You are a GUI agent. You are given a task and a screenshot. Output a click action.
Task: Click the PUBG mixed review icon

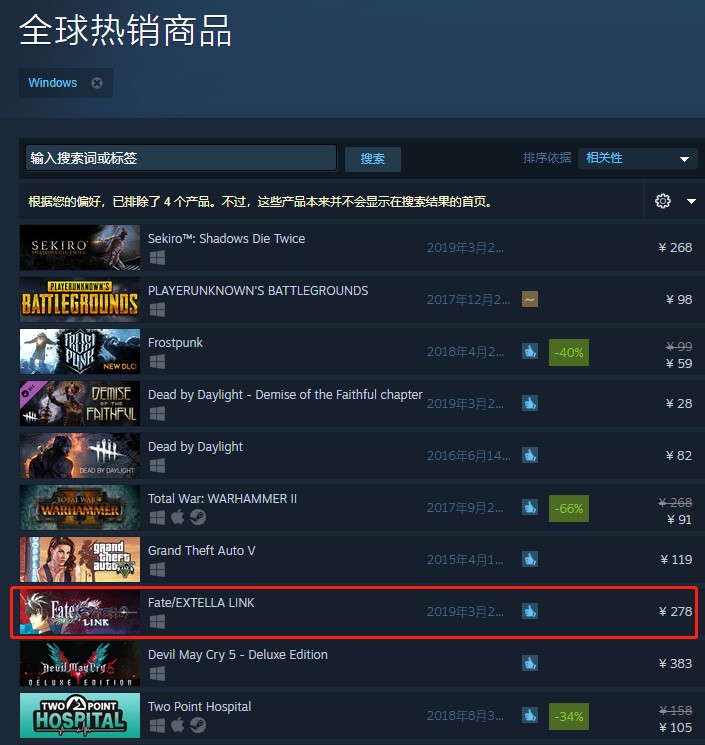530,299
